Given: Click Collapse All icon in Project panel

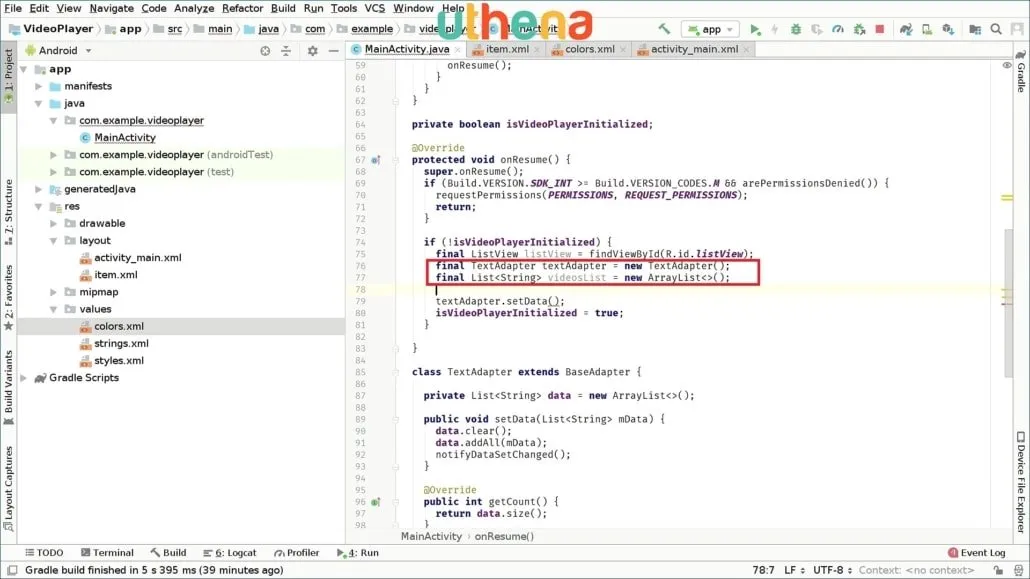Looking at the screenshot, I should [x=286, y=51].
